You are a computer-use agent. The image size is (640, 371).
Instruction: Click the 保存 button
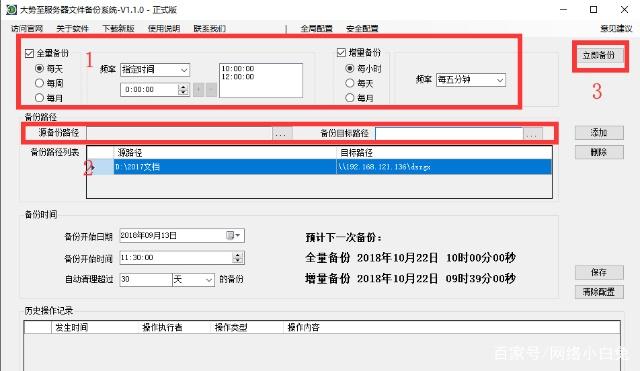pos(599,272)
